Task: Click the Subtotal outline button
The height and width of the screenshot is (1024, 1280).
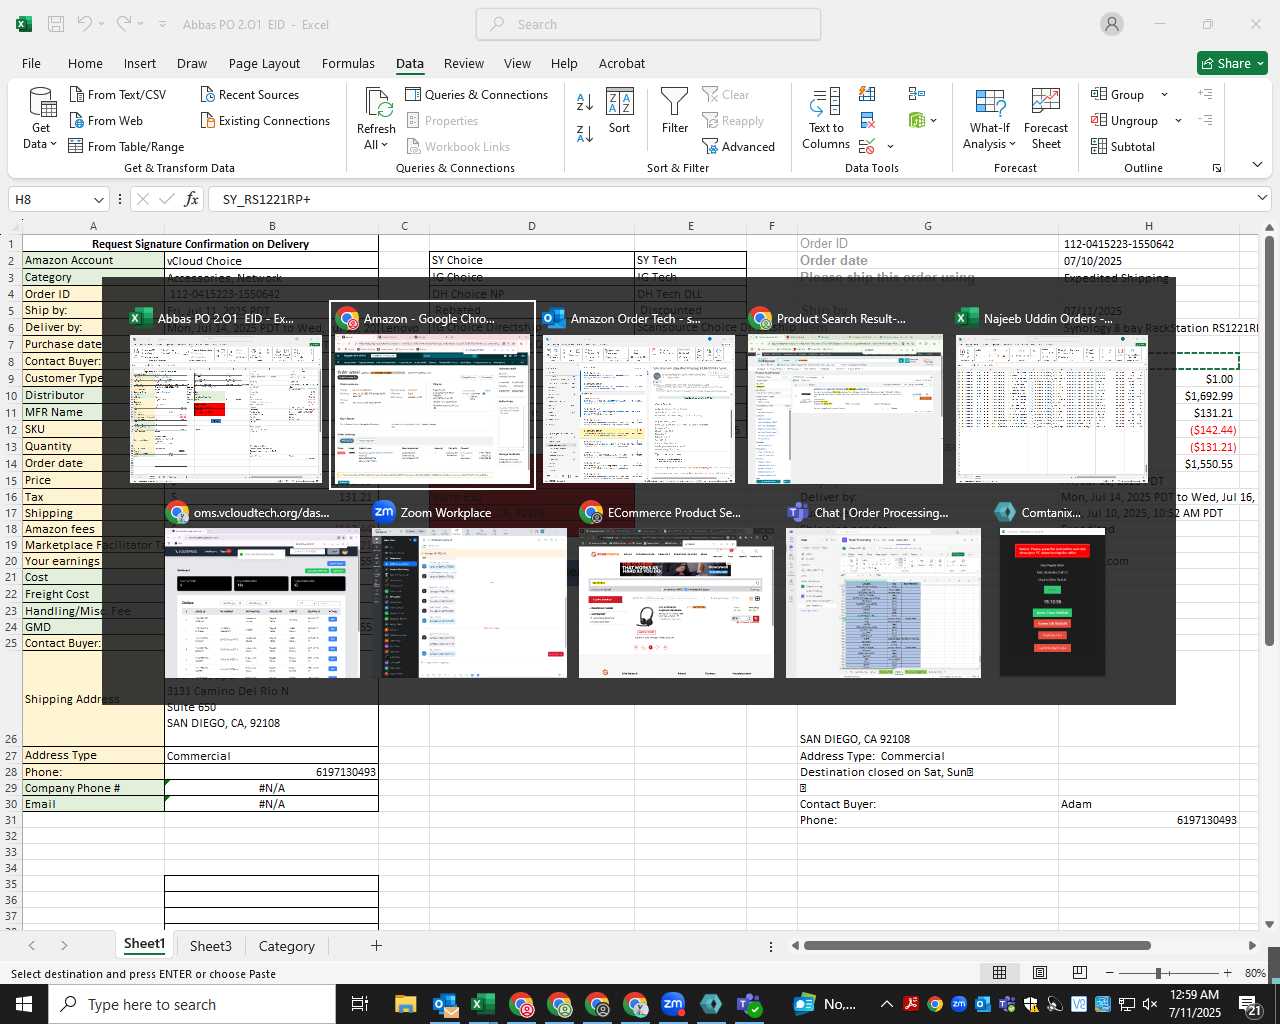Action: (1123, 147)
